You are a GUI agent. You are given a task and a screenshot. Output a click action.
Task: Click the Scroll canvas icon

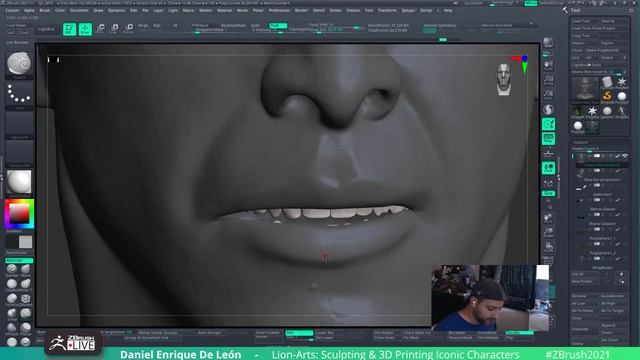(549, 66)
